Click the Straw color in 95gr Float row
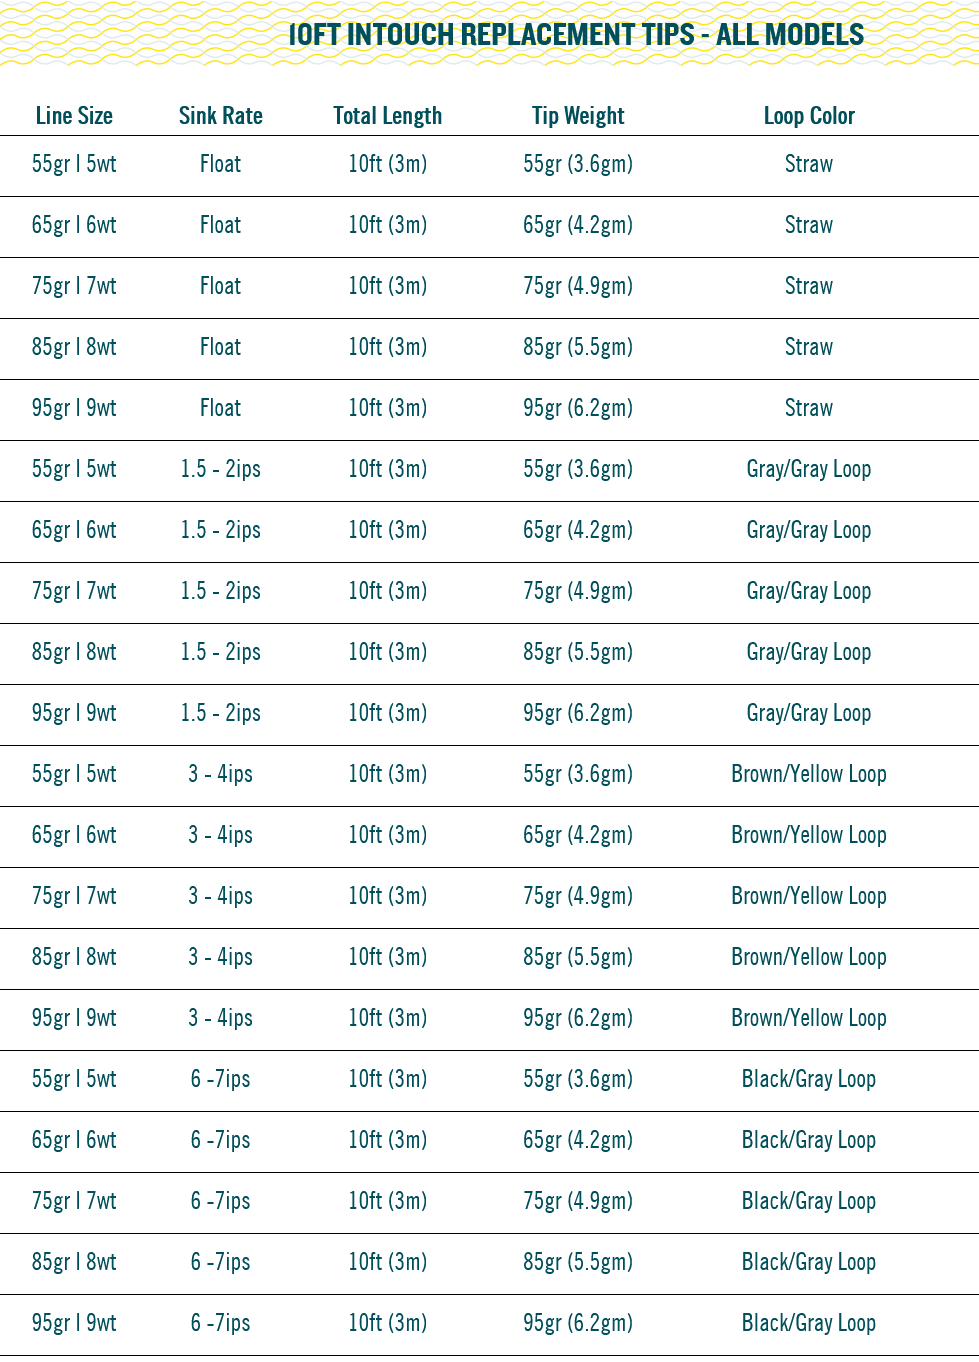The width and height of the screenshot is (979, 1362). click(809, 408)
